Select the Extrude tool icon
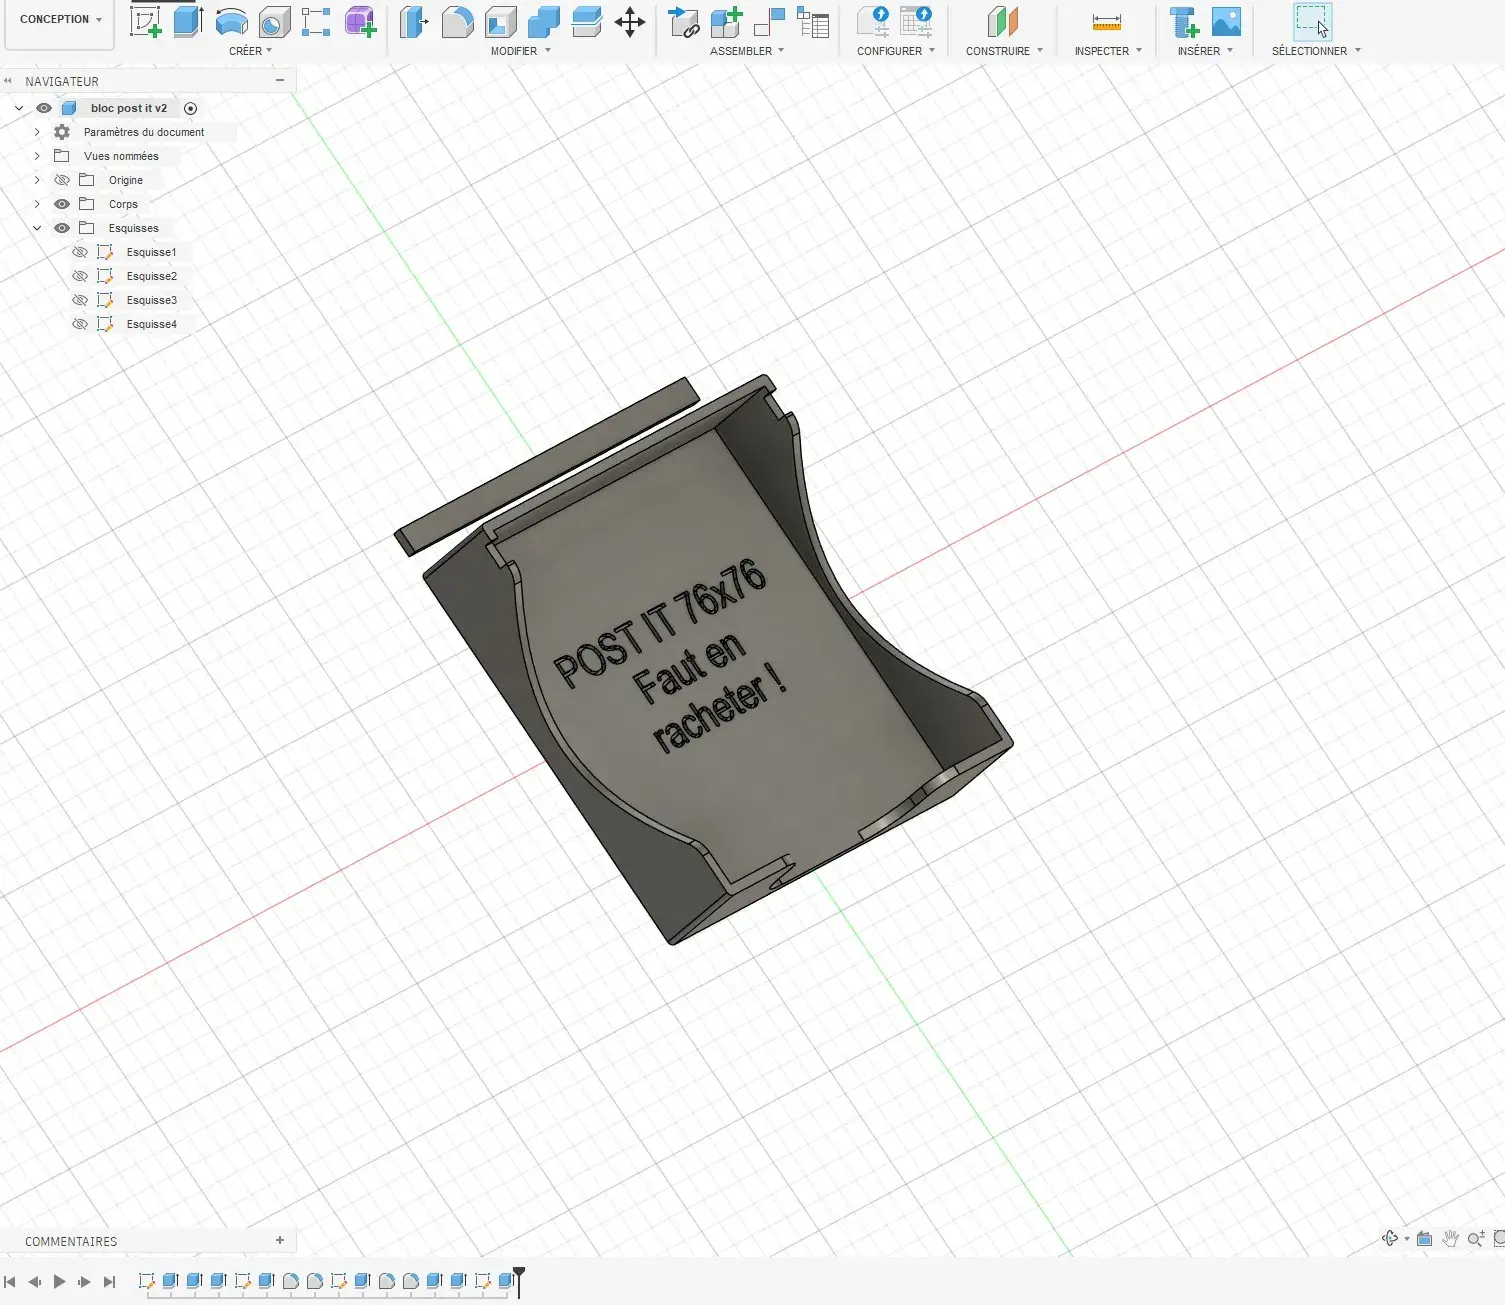The width and height of the screenshot is (1505, 1305). point(188,22)
